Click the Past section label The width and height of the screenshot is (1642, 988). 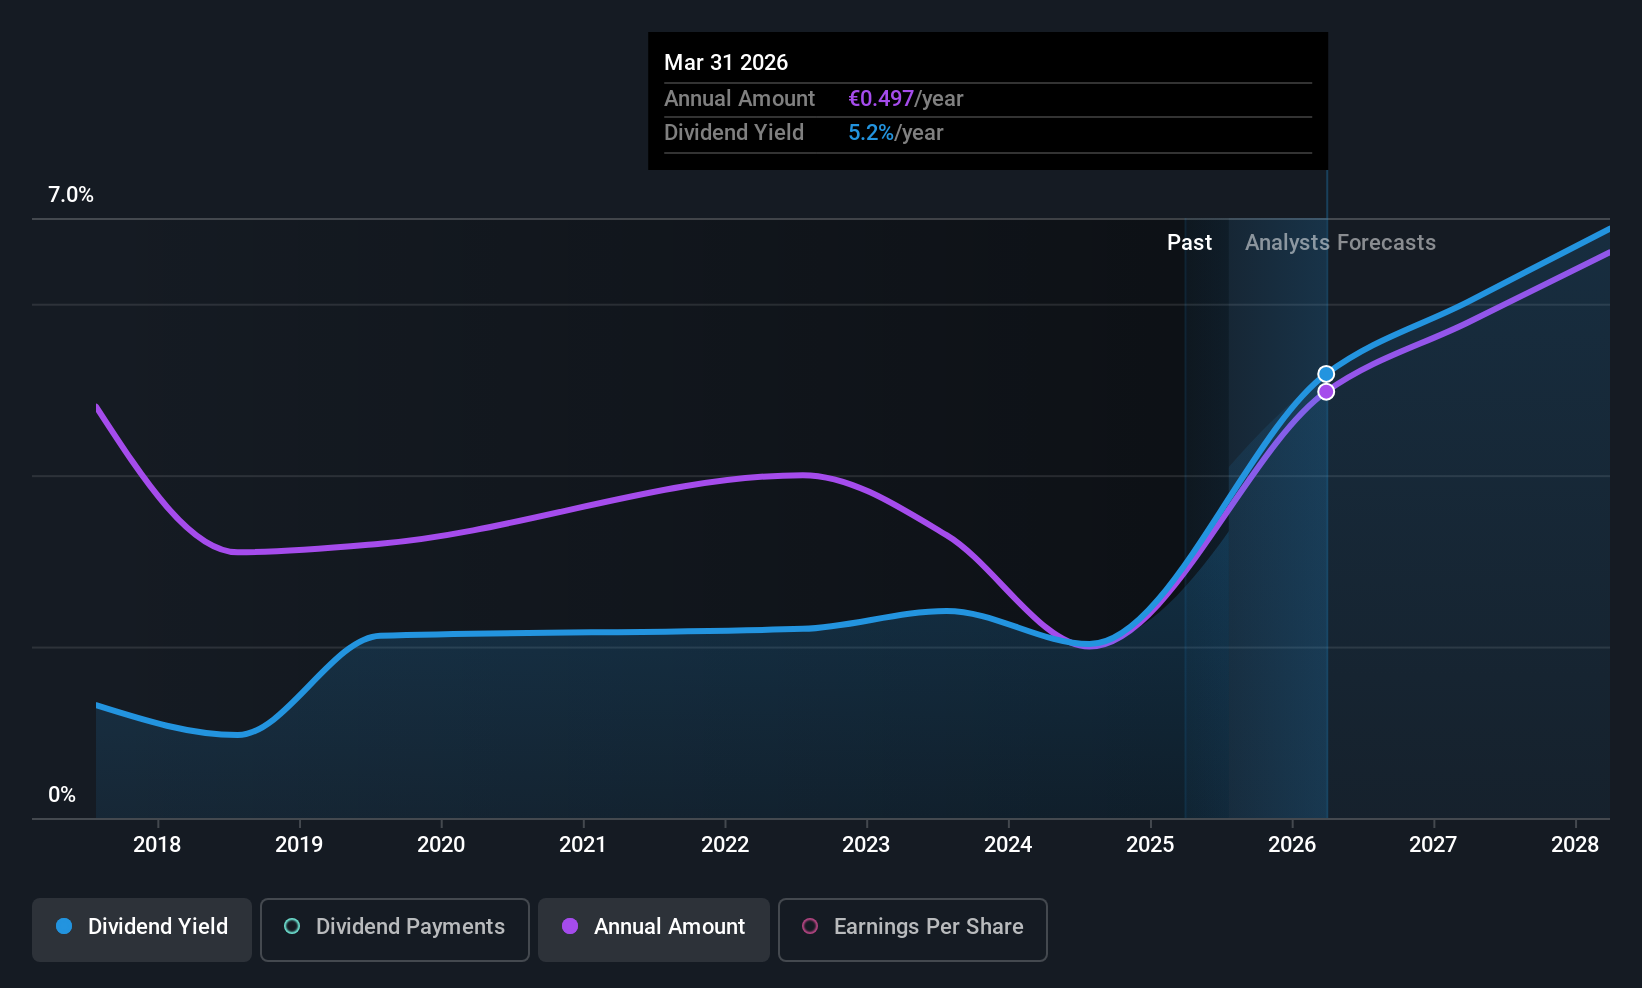1189,243
